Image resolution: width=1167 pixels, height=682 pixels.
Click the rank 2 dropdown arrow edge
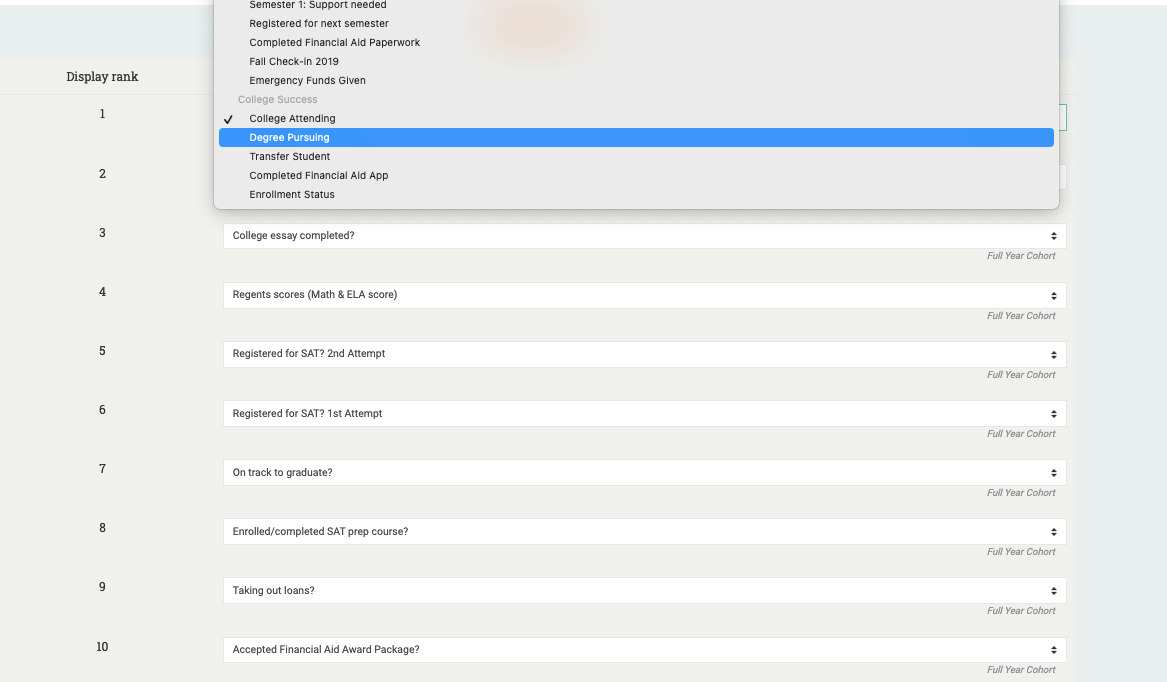click(1062, 177)
